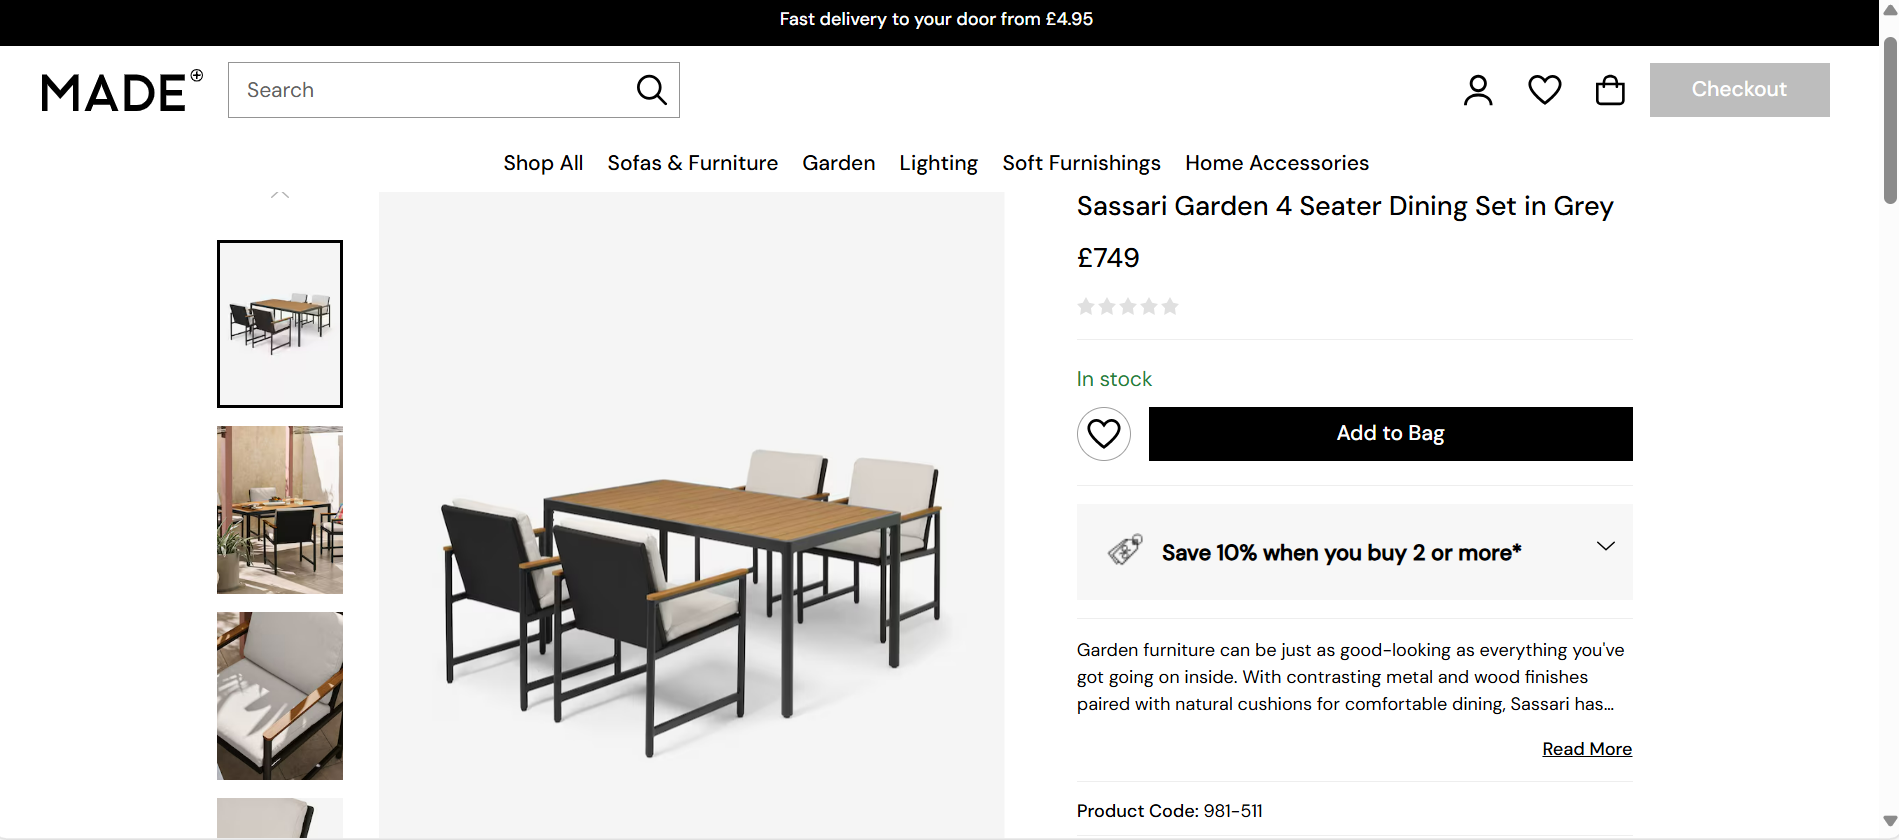The image size is (1899, 840).
Task: Click the Read More link
Action: [1587, 749]
